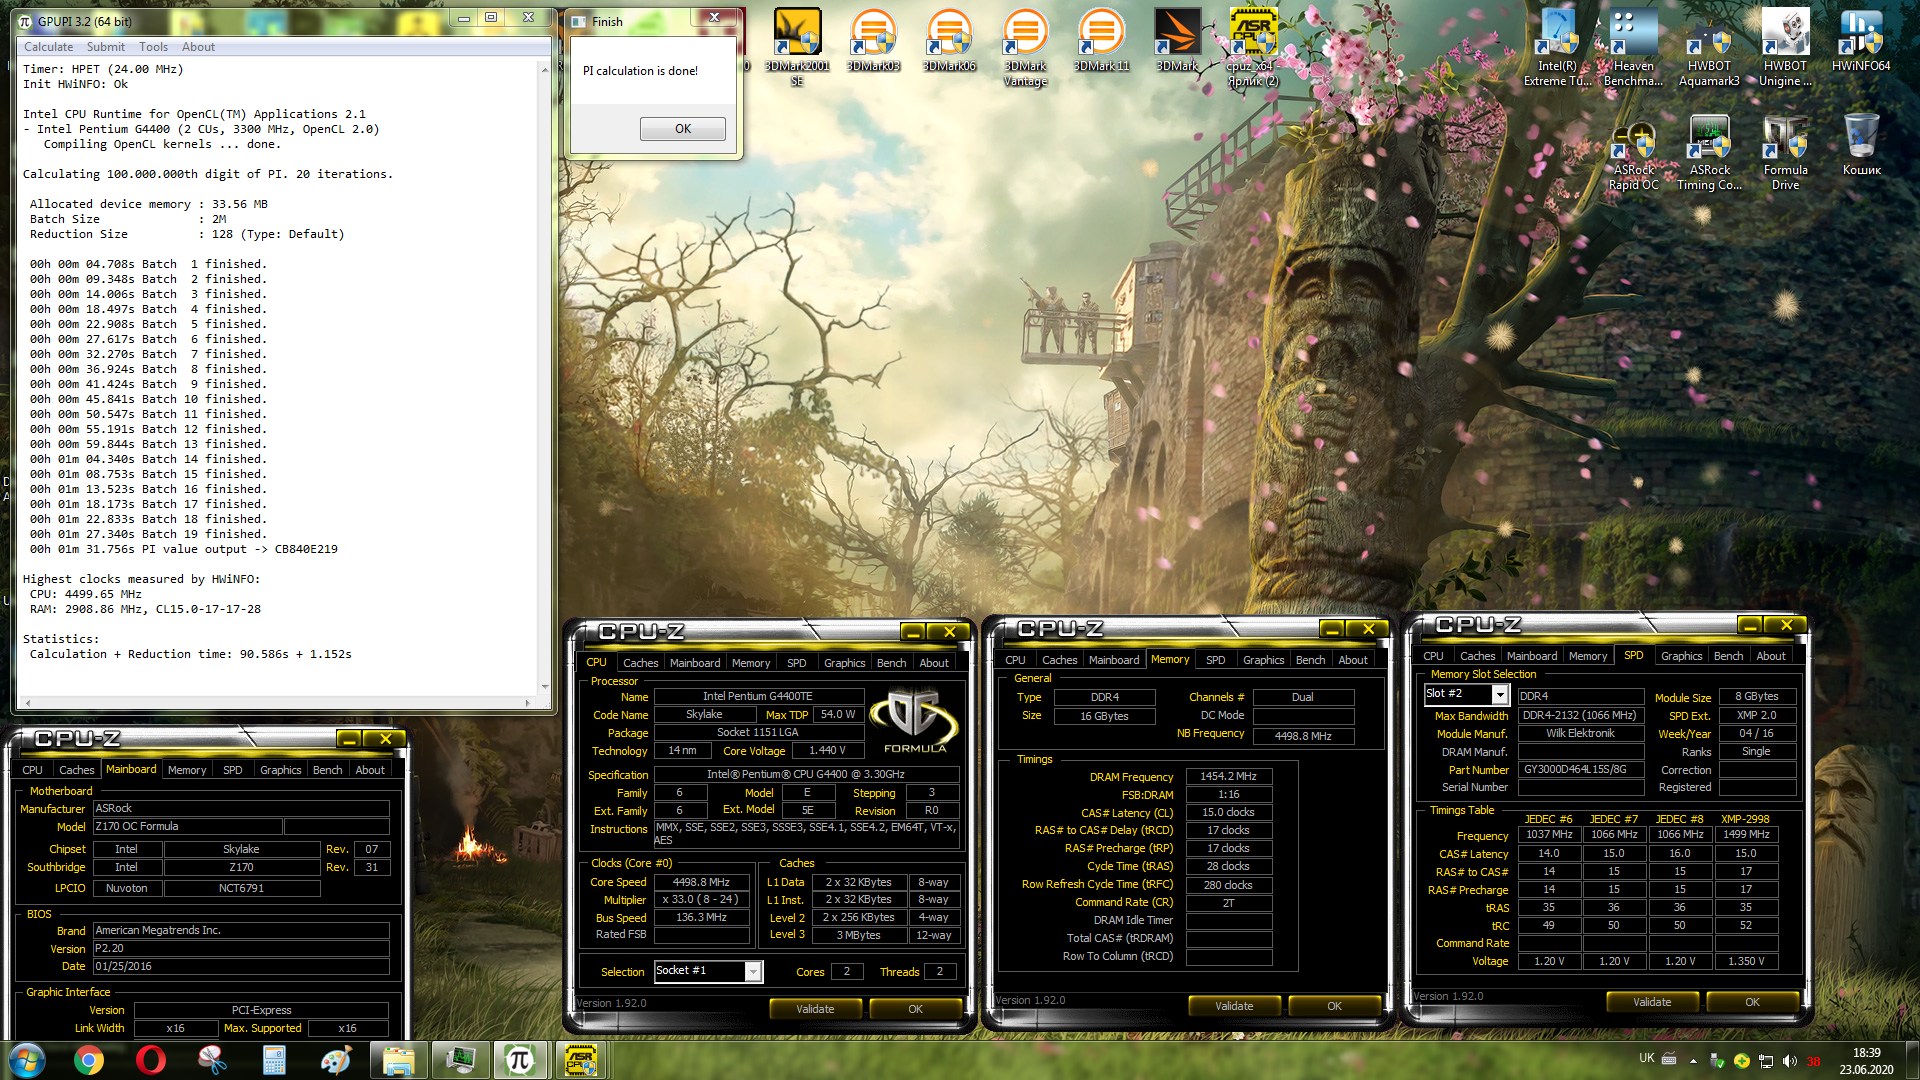Open the 3DMark2001 SE desktop shortcut
1920x1080 pixels.
tap(797, 45)
